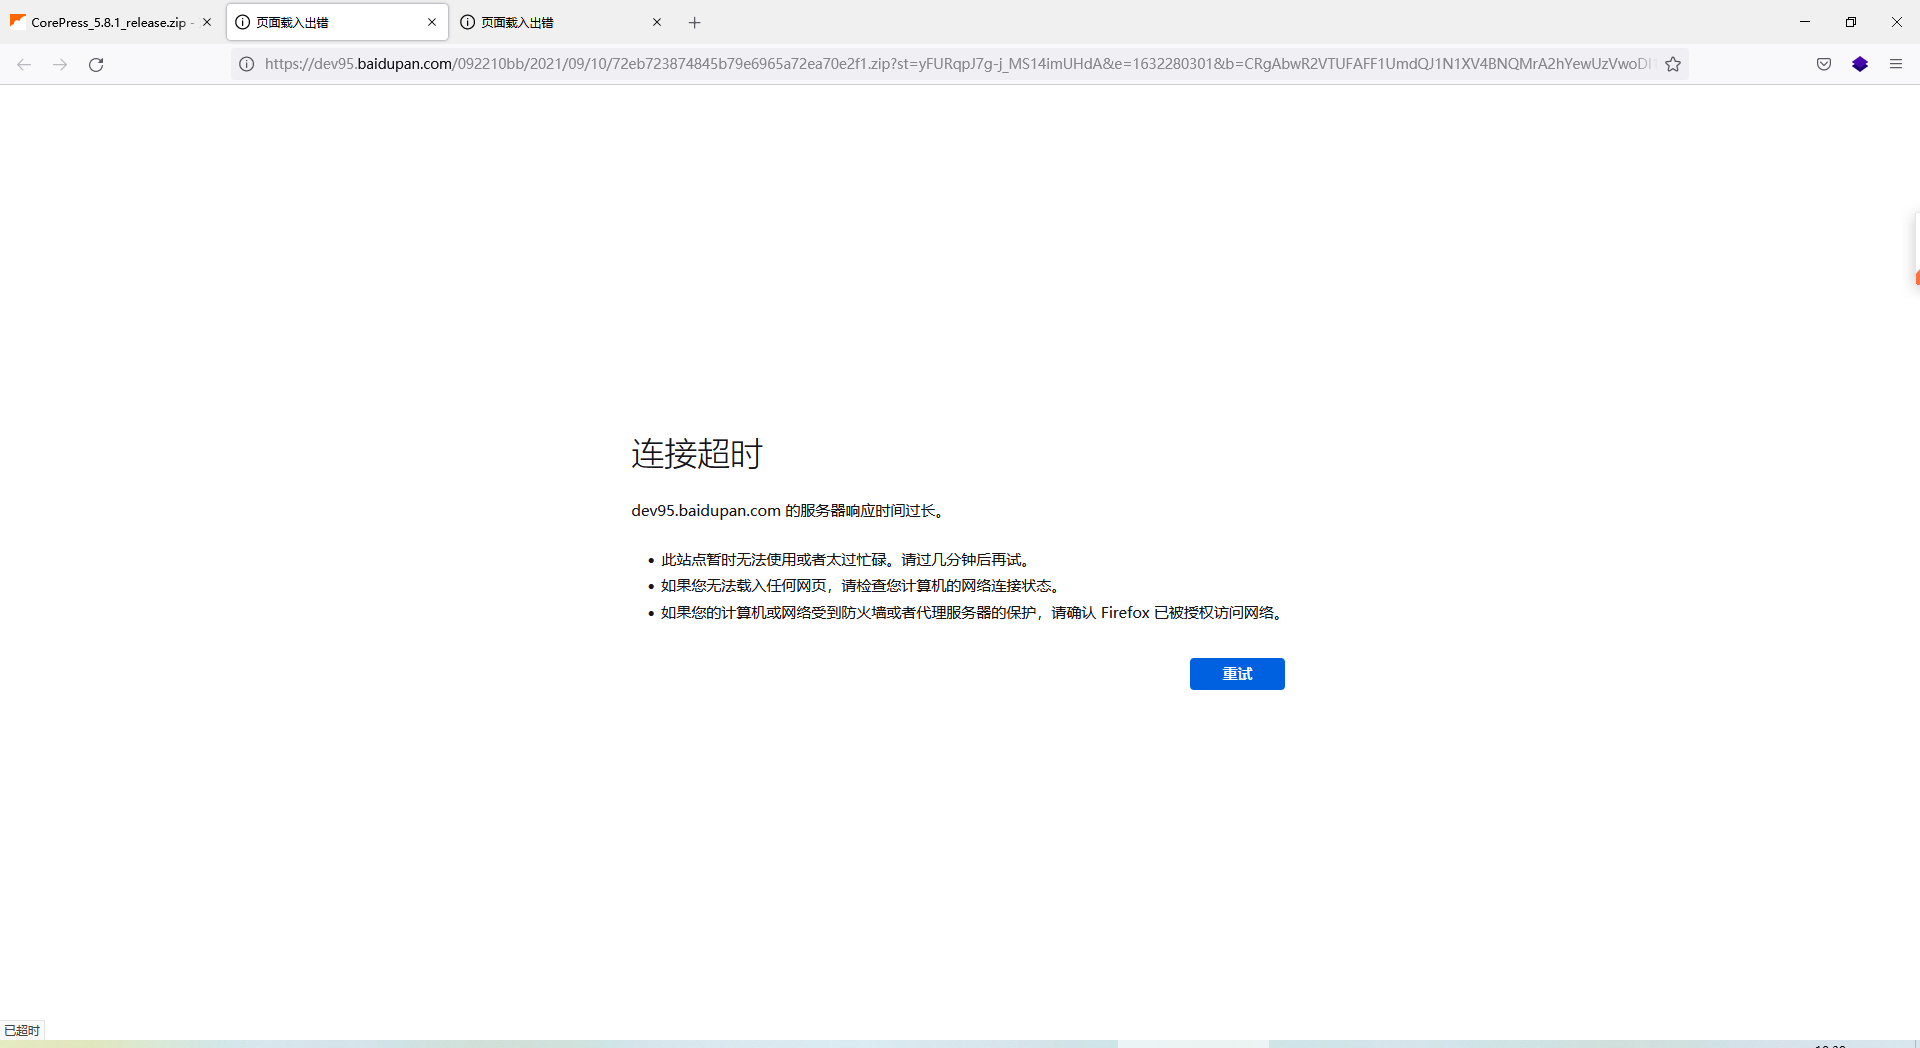
Task: Go forward with the forward arrow
Action: (x=60, y=64)
